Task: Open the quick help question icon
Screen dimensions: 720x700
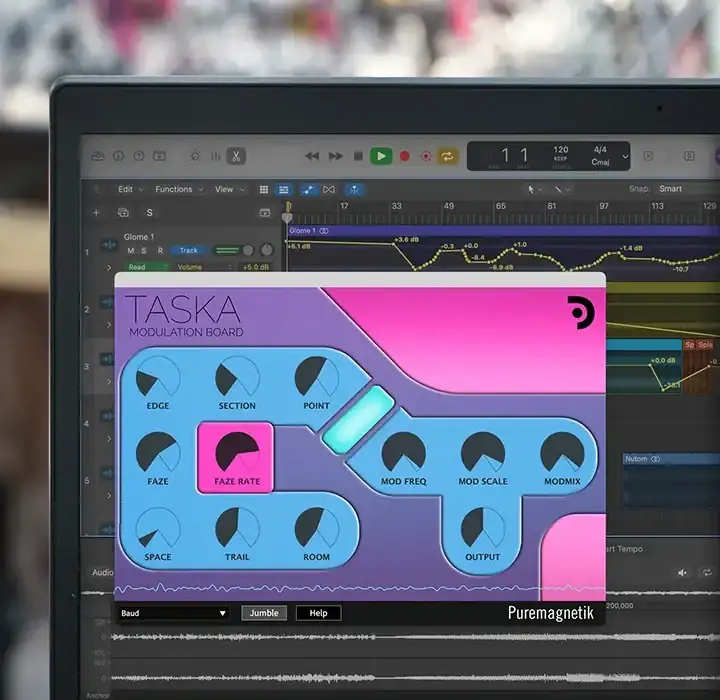Action: coord(139,156)
